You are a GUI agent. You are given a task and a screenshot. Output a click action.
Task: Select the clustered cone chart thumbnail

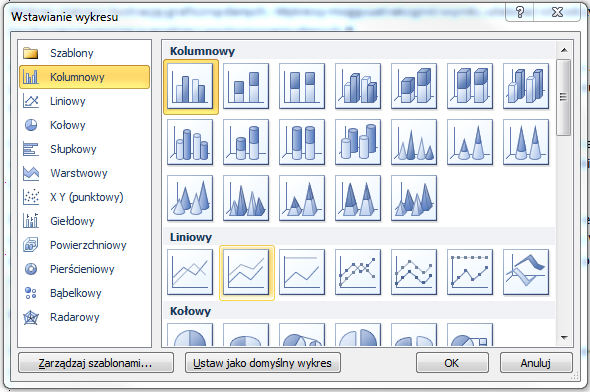[x=414, y=142]
